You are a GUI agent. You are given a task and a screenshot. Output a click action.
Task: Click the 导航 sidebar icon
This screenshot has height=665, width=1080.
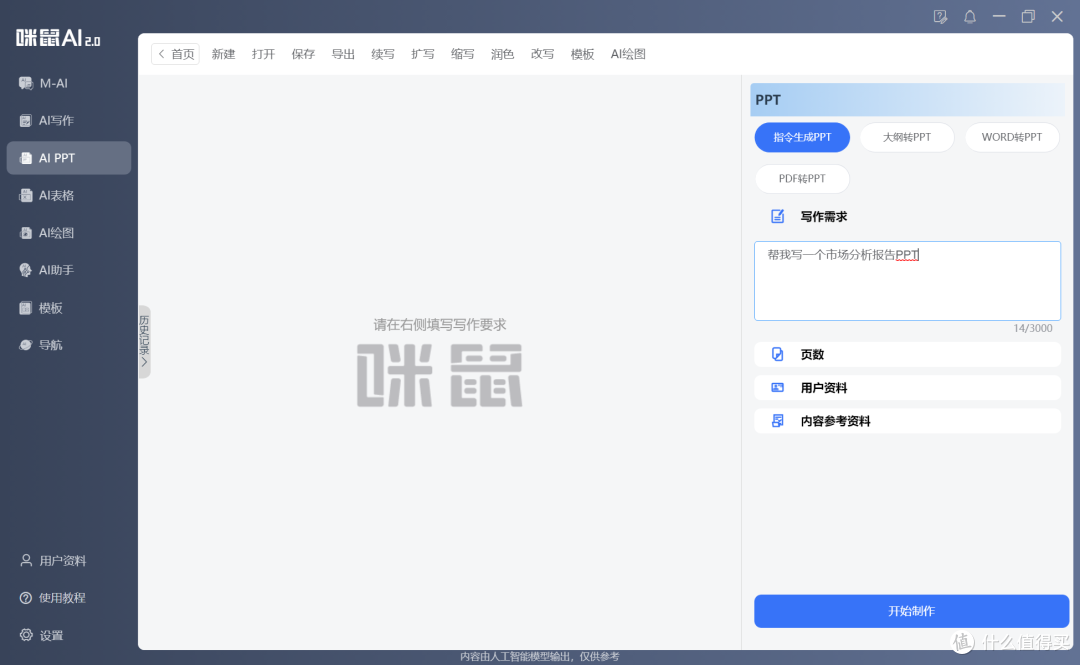click(x=25, y=345)
